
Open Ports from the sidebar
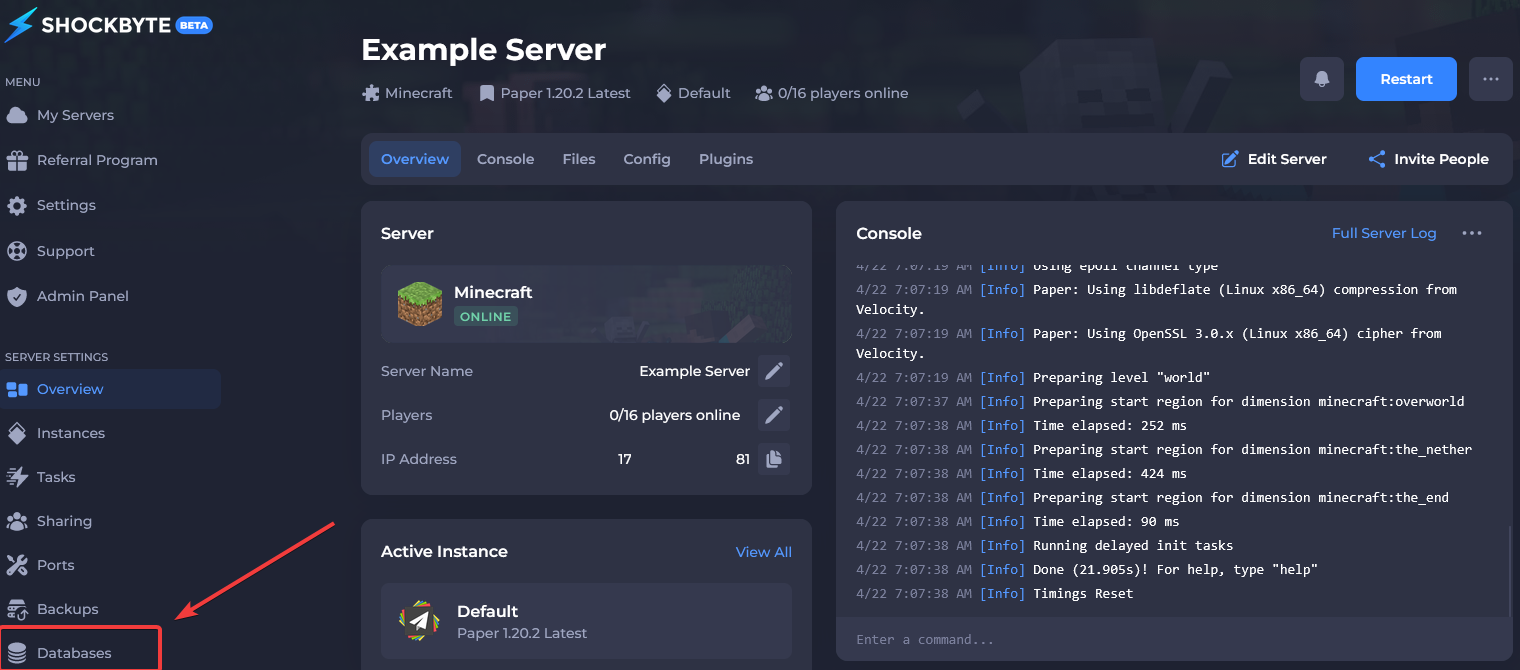tap(55, 565)
